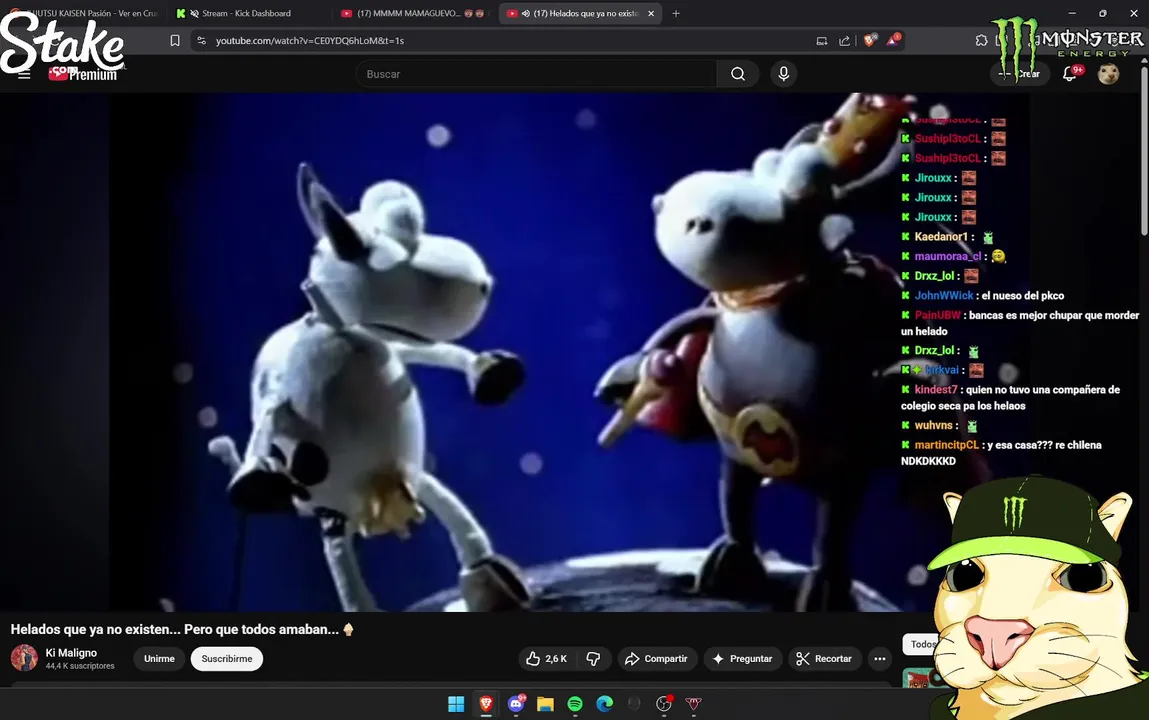Open the Windows Start button
This screenshot has height=720, width=1149.
pyautogui.click(x=456, y=704)
